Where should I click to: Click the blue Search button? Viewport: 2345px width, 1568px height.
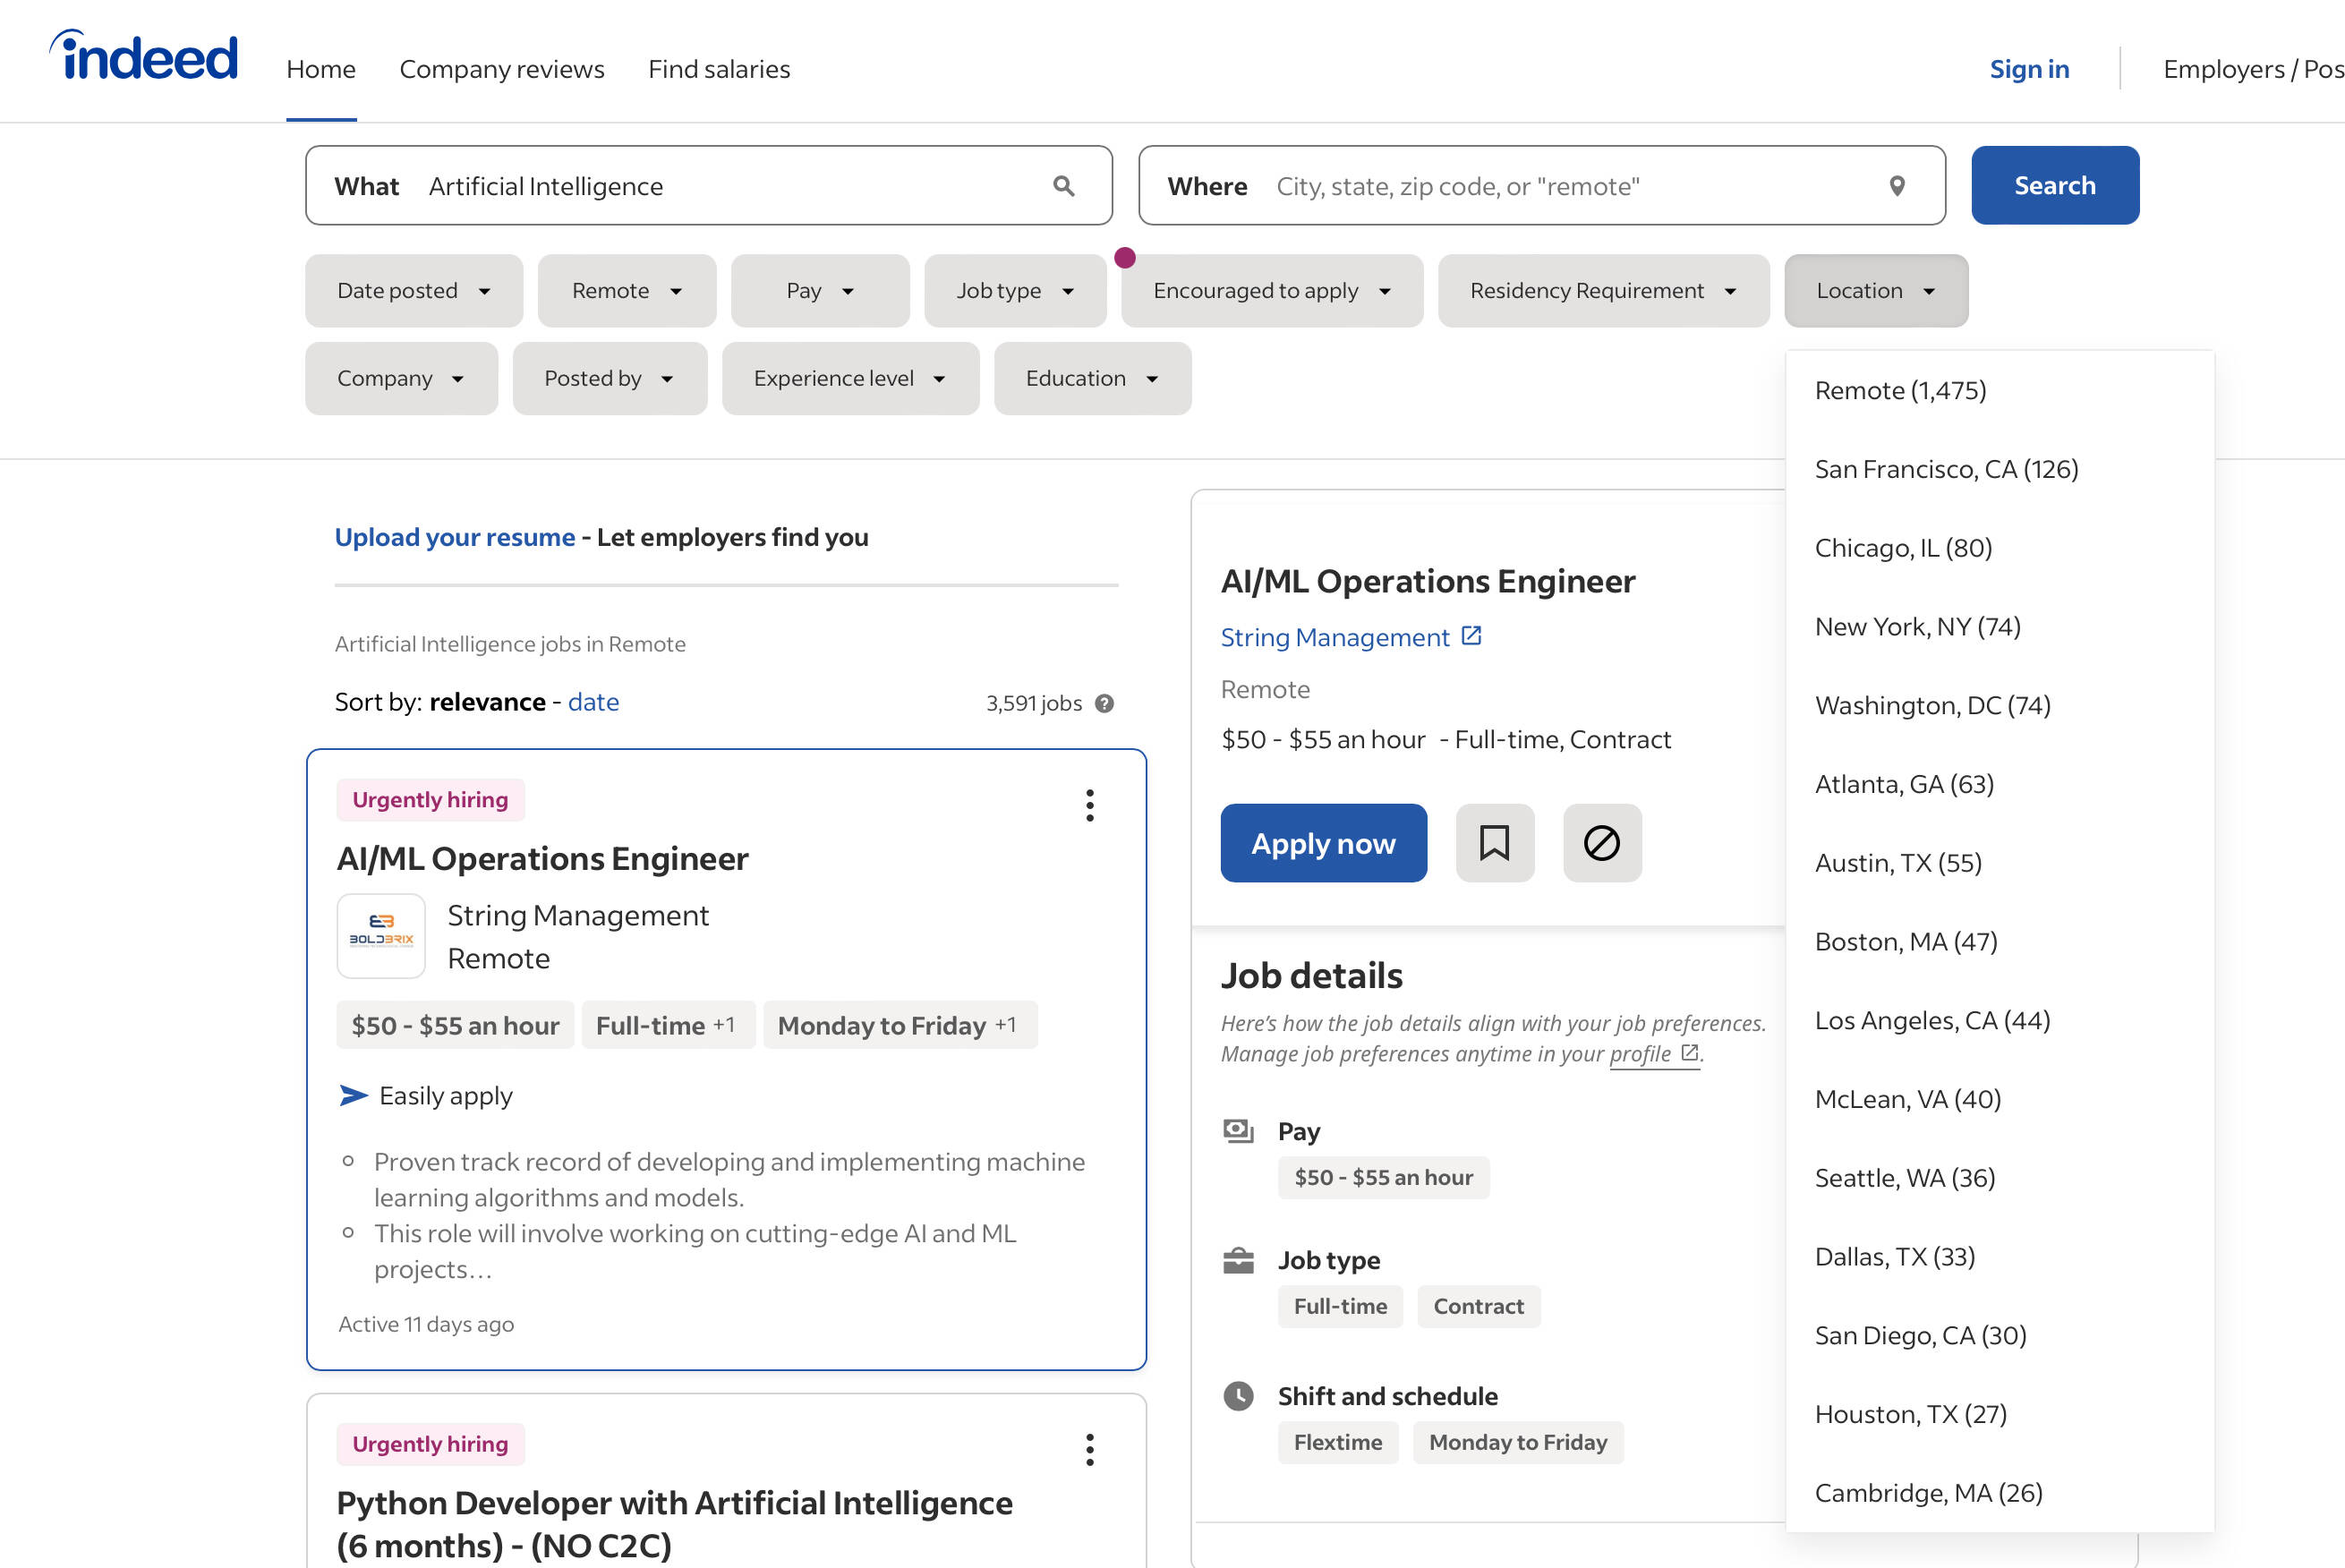(2055, 186)
